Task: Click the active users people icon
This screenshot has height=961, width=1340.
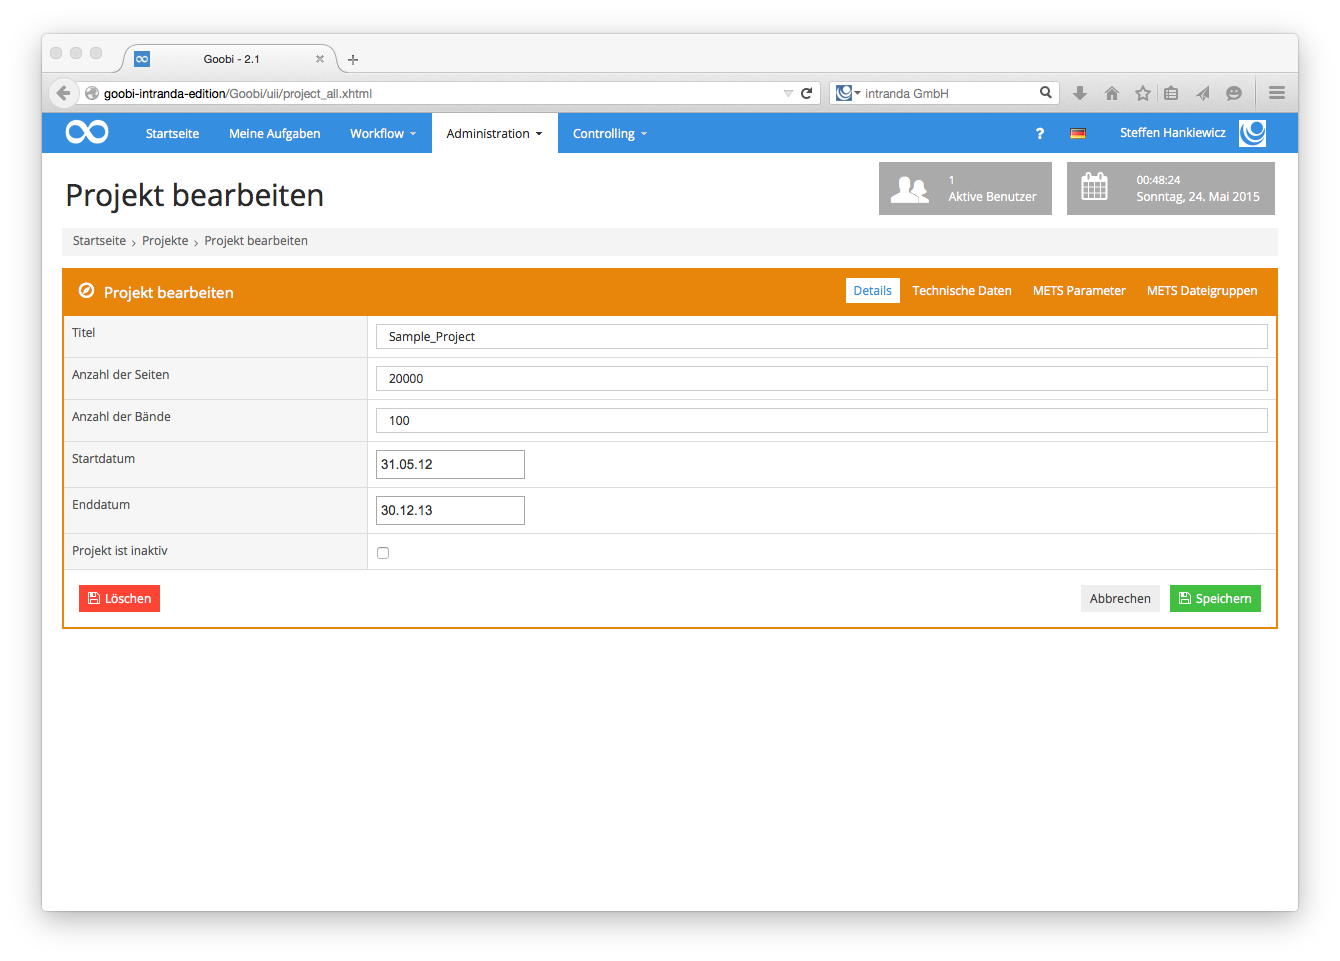Action: pyautogui.click(x=910, y=189)
